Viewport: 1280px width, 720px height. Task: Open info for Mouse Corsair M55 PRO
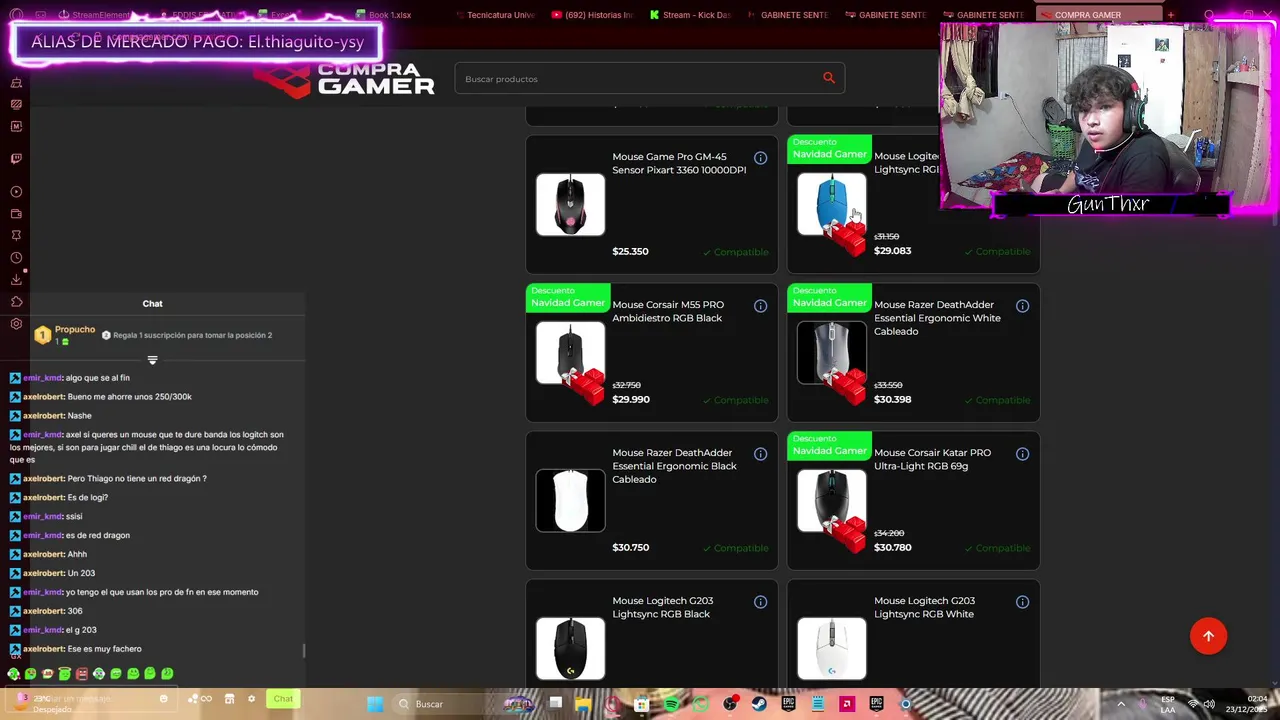pyautogui.click(x=760, y=306)
